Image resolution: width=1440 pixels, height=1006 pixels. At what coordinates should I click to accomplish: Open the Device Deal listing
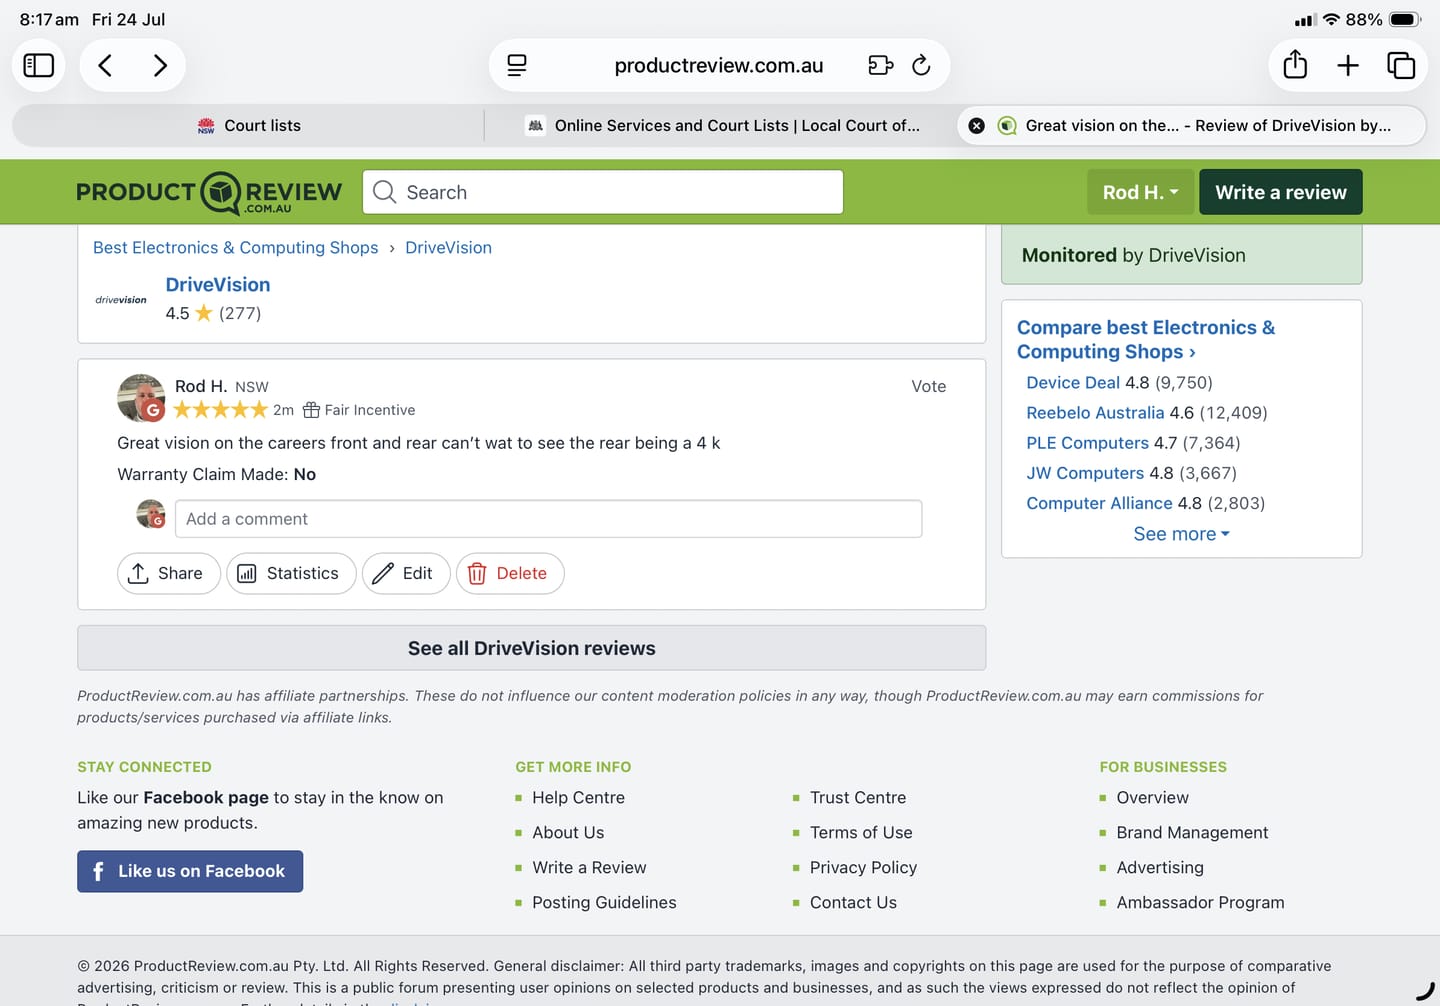coord(1073,383)
